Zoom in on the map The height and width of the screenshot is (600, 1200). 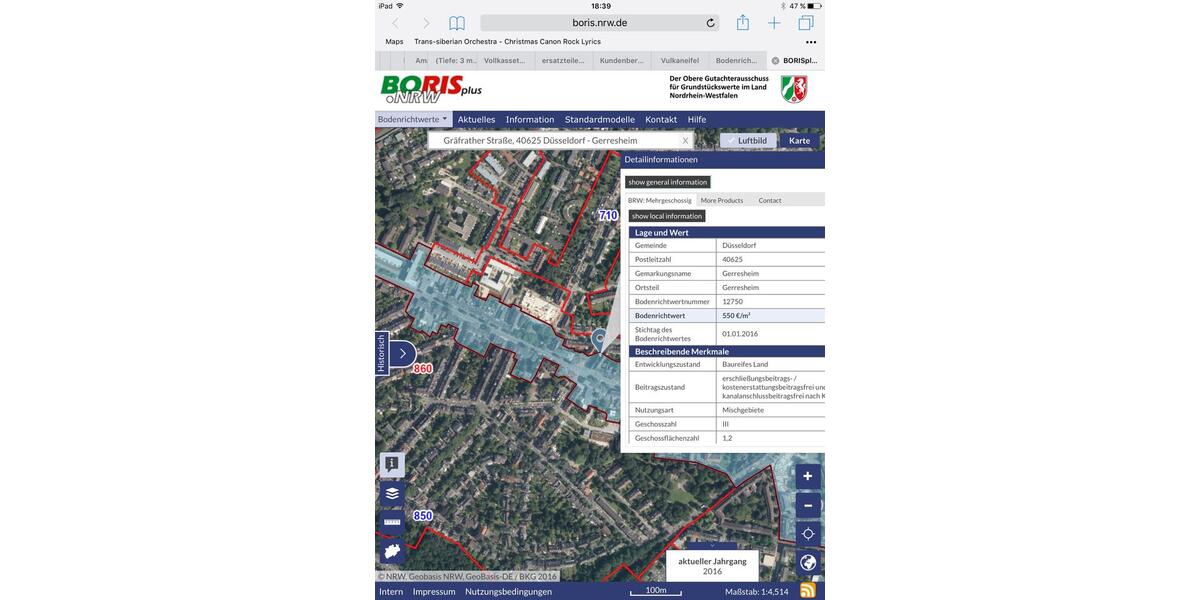808,476
